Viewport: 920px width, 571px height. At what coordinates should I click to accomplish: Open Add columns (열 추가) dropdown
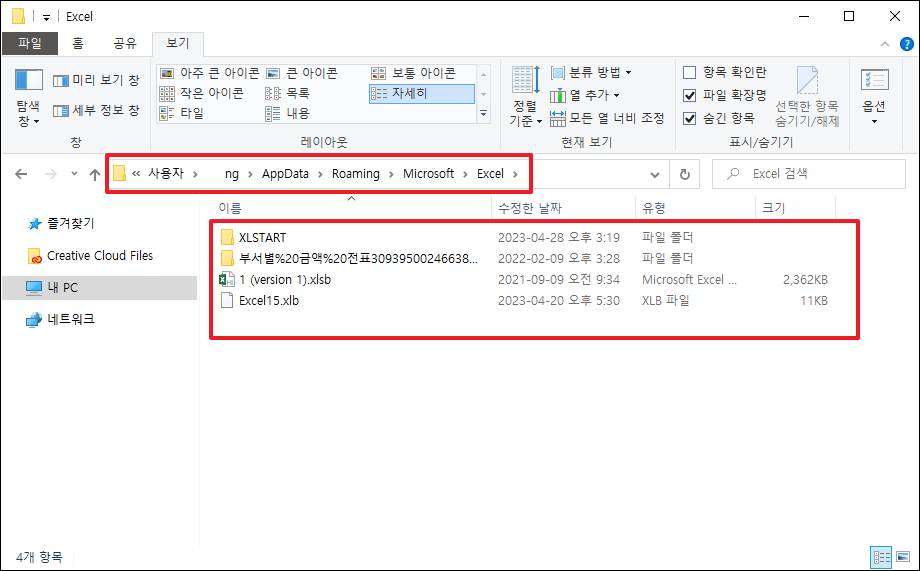pyautogui.click(x=584, y=95)
